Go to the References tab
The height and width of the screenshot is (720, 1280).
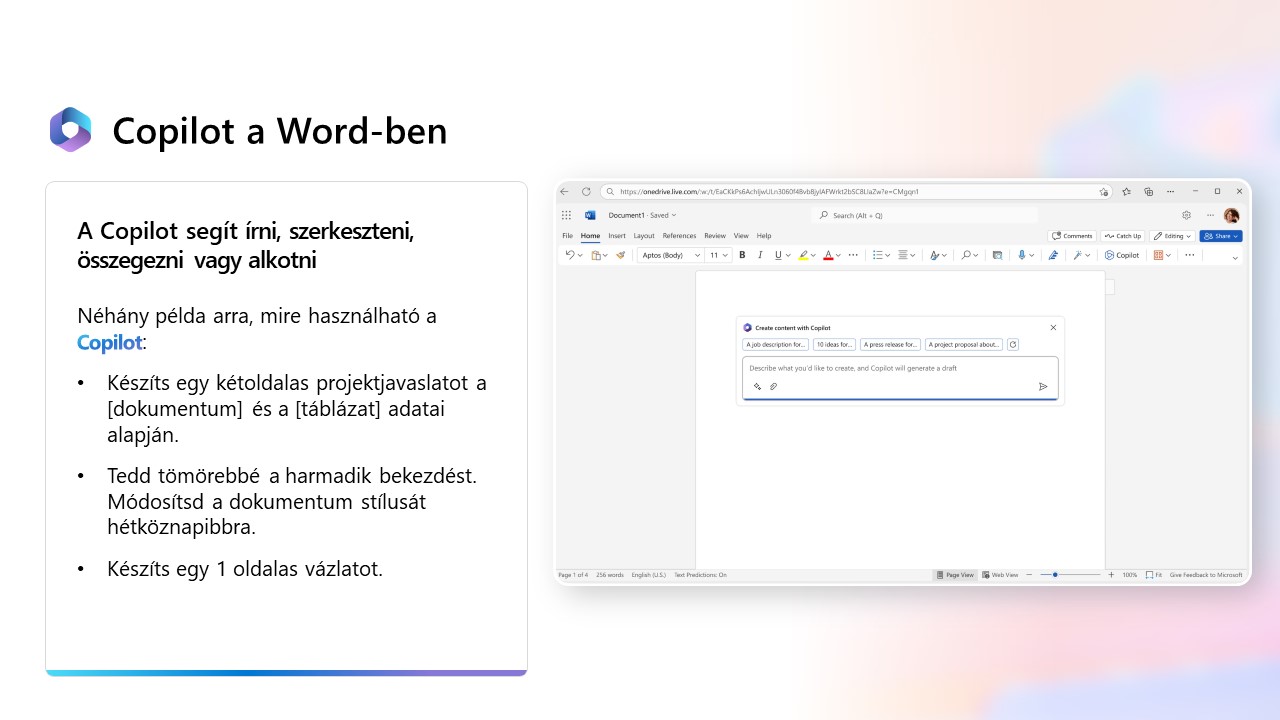pos(679,236)
